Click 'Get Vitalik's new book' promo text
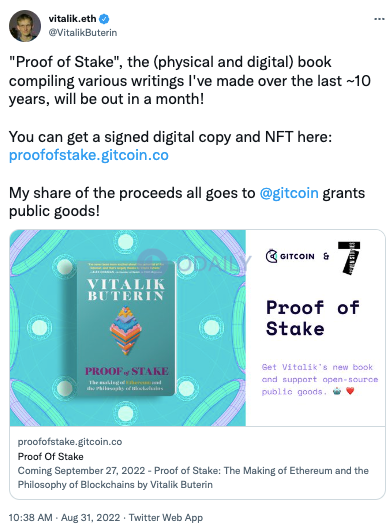This screenshot has width=389, height=528. 317,367
